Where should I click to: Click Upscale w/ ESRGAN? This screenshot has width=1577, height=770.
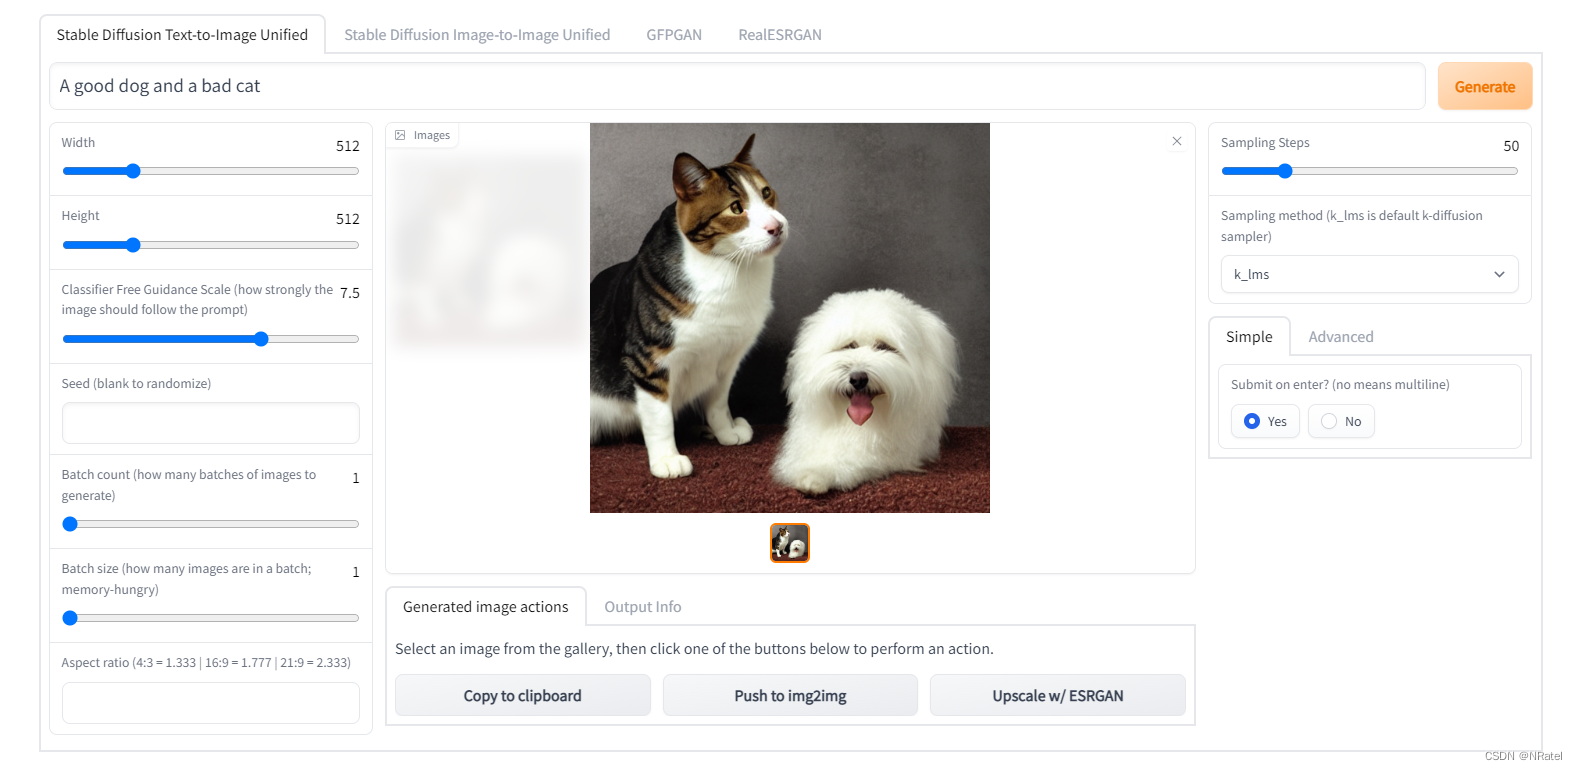pyautogui.click(x=1057, y=695)
